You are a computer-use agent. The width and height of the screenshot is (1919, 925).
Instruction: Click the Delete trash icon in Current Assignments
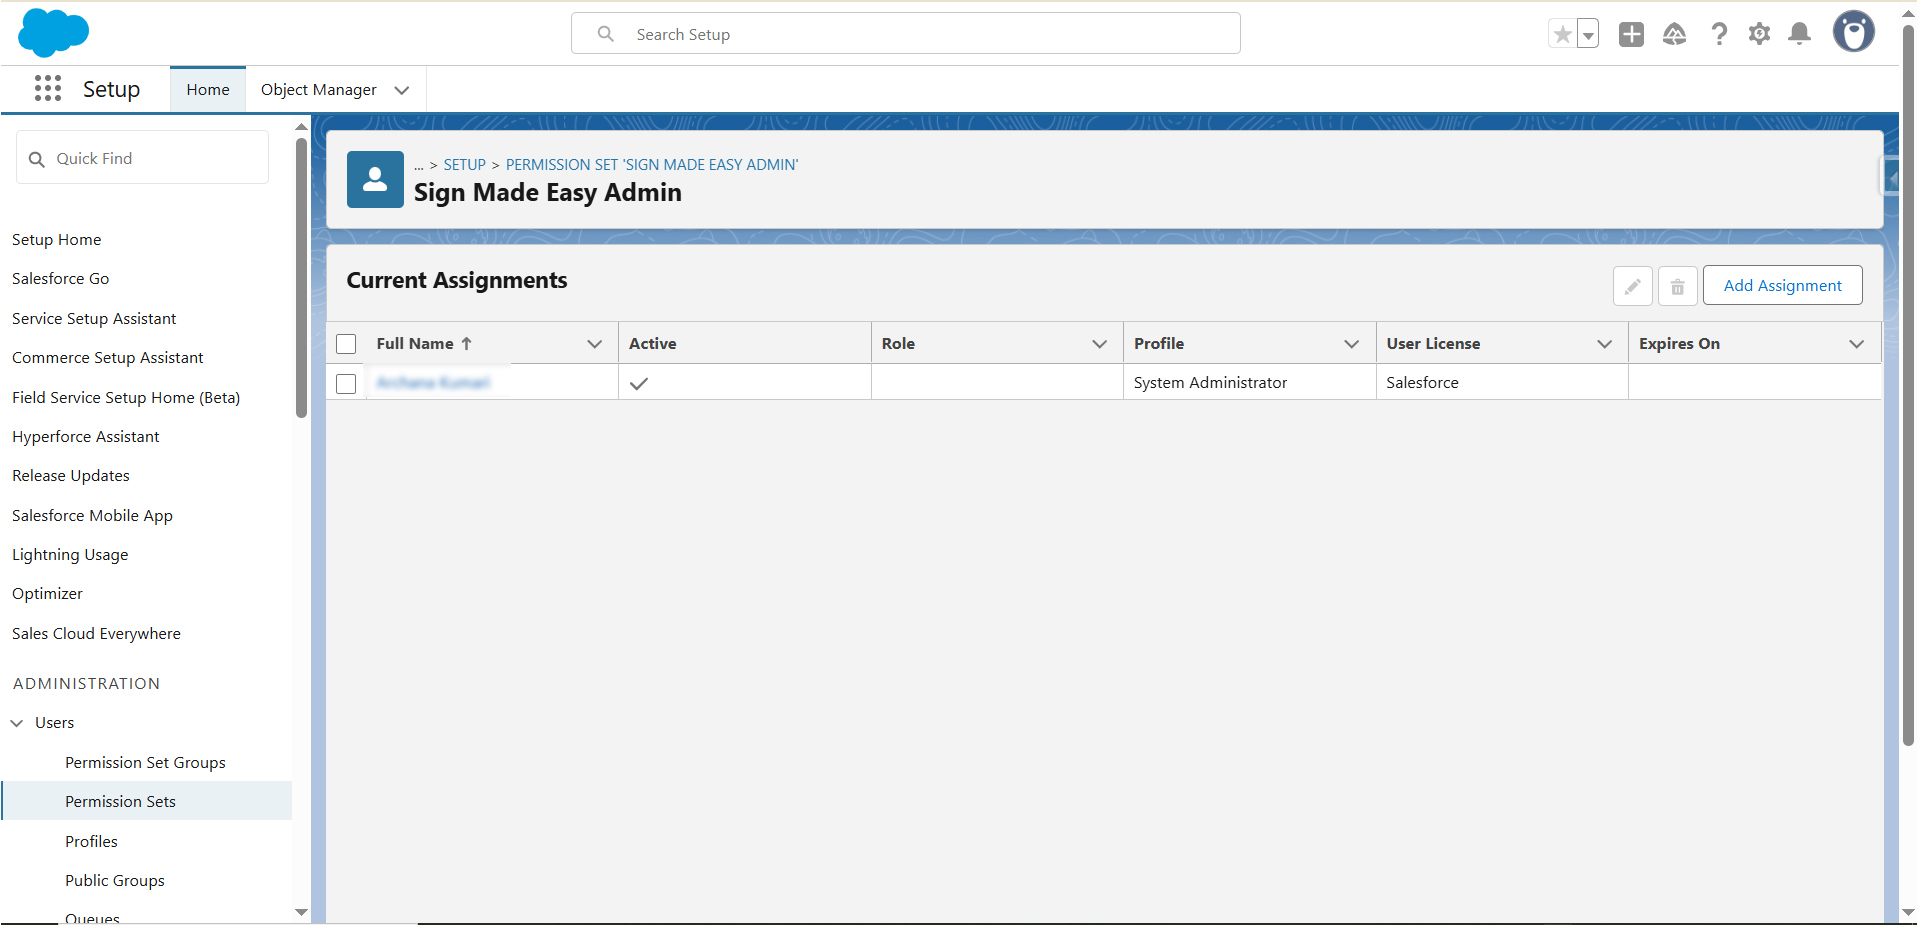click(x=1678, y=286)
